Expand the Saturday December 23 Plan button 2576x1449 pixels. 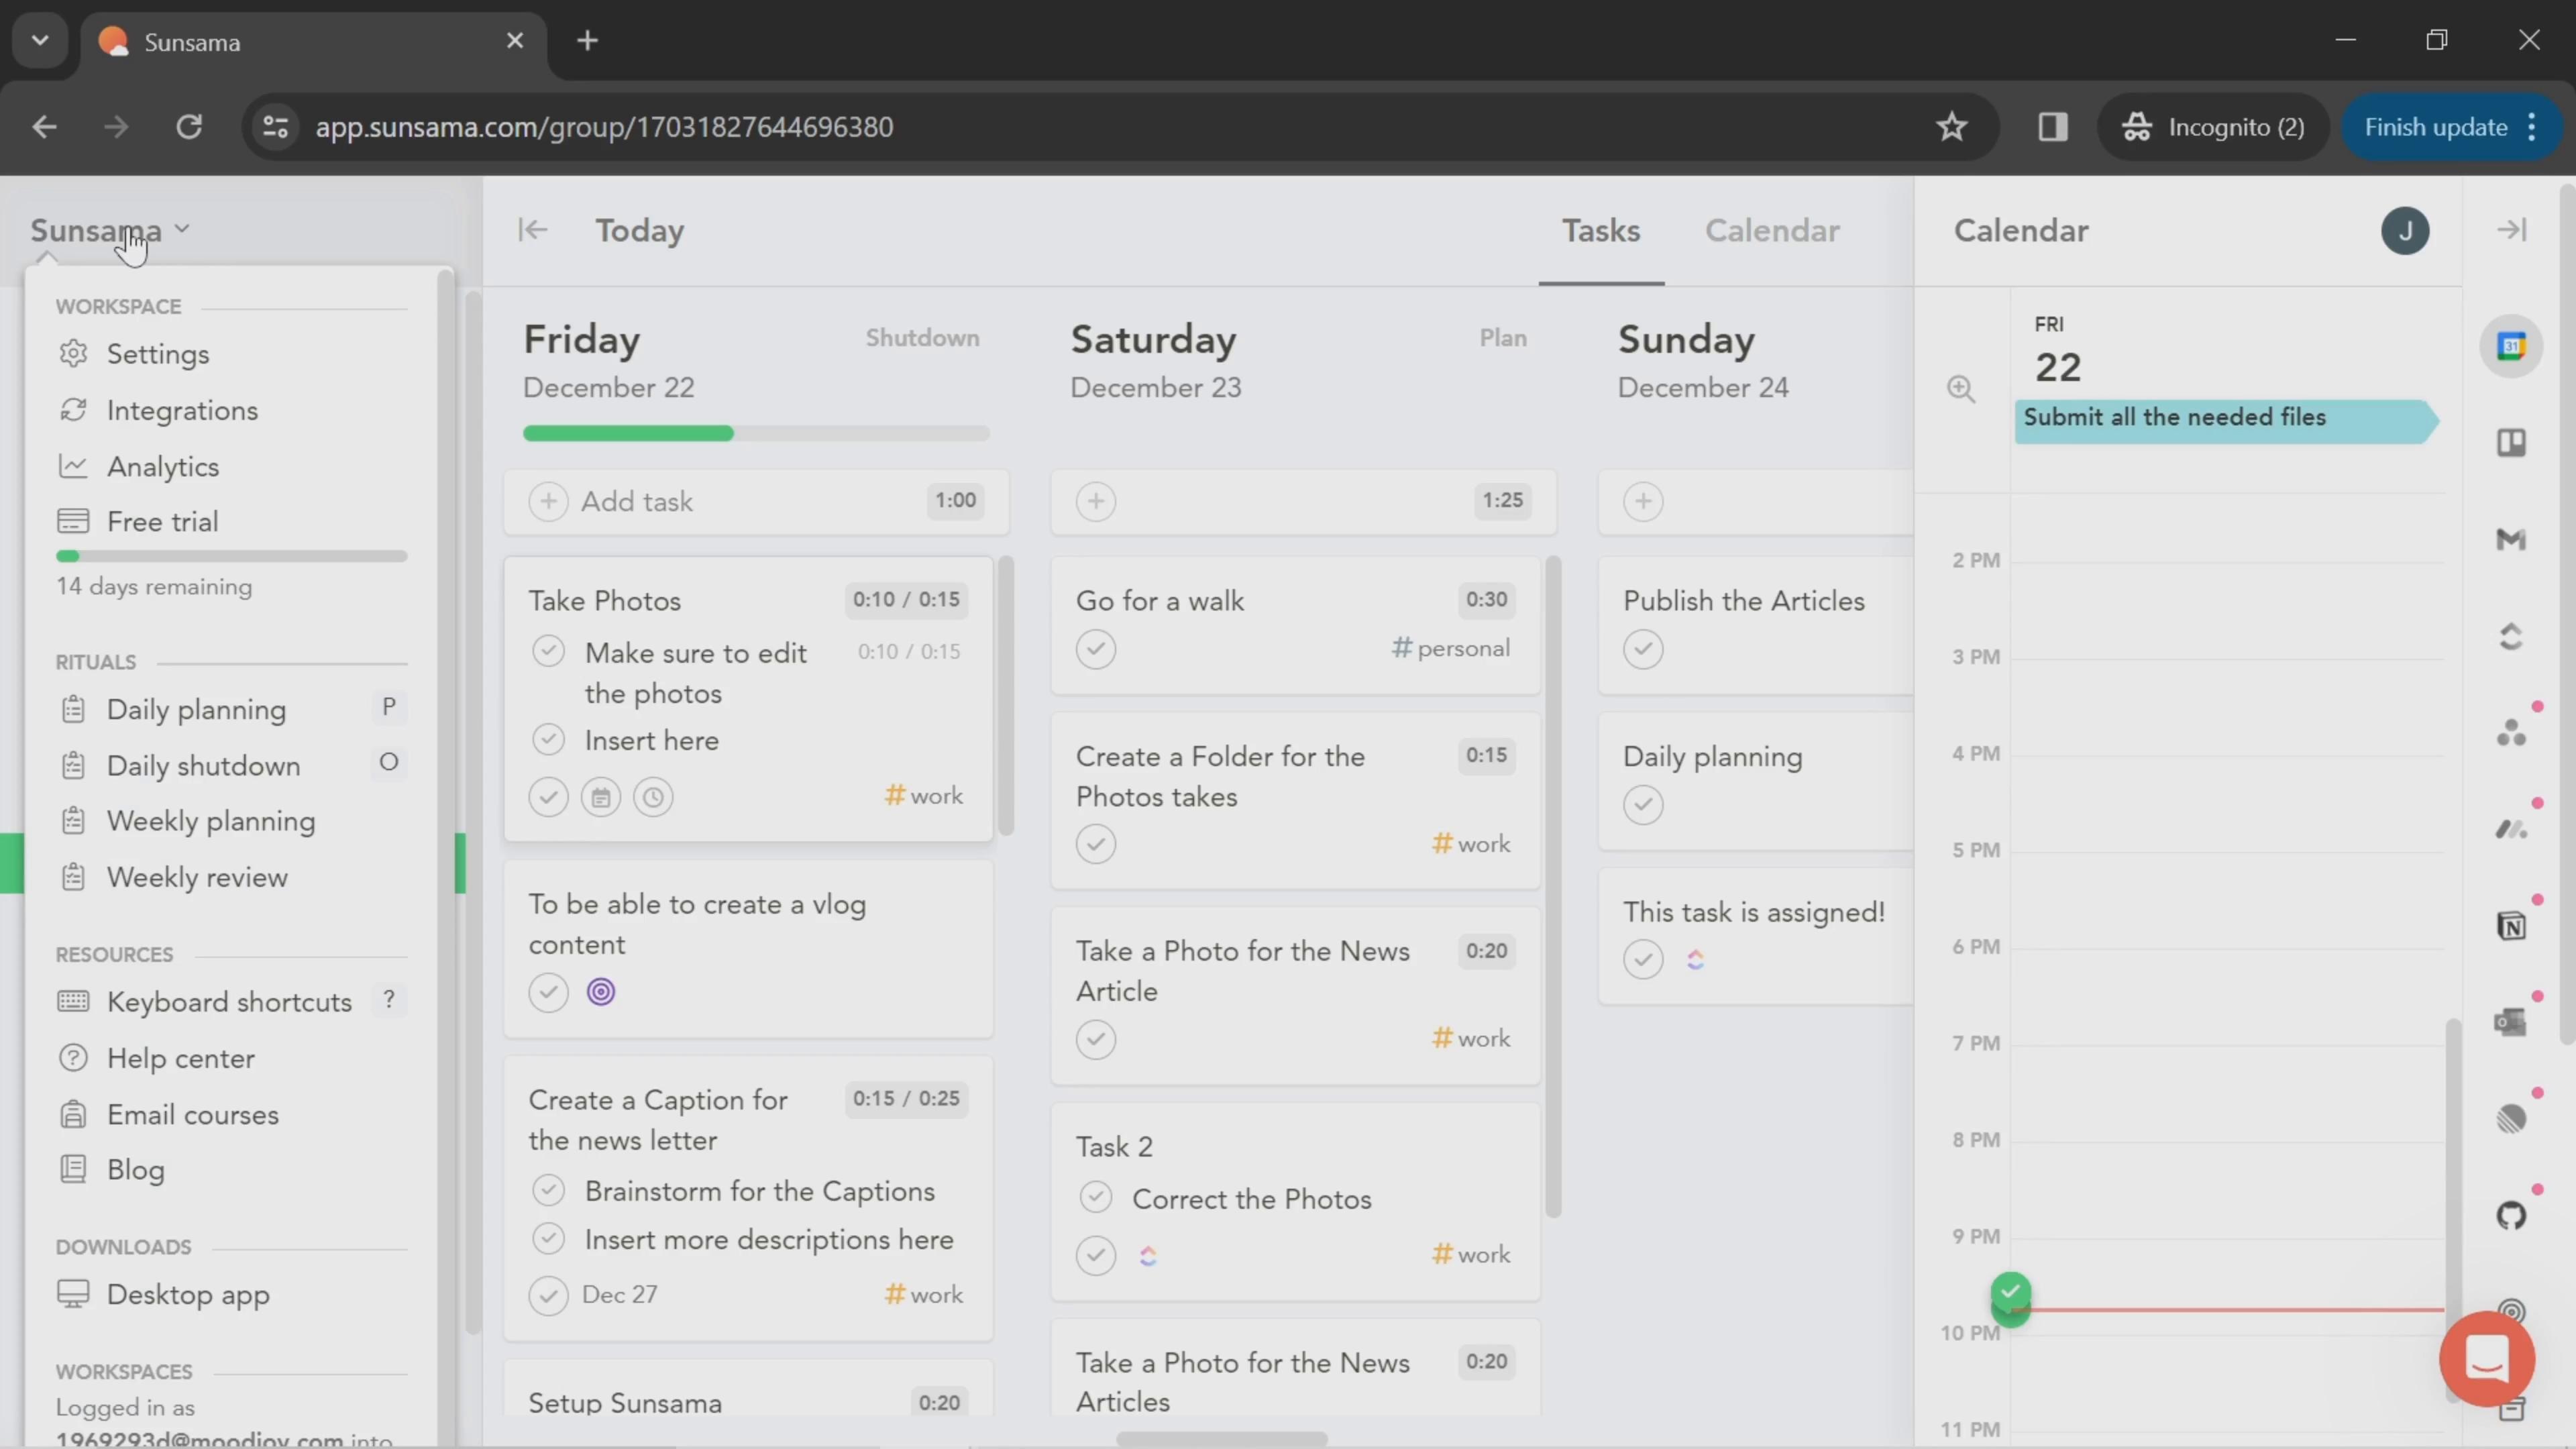tap(1502, 338)
